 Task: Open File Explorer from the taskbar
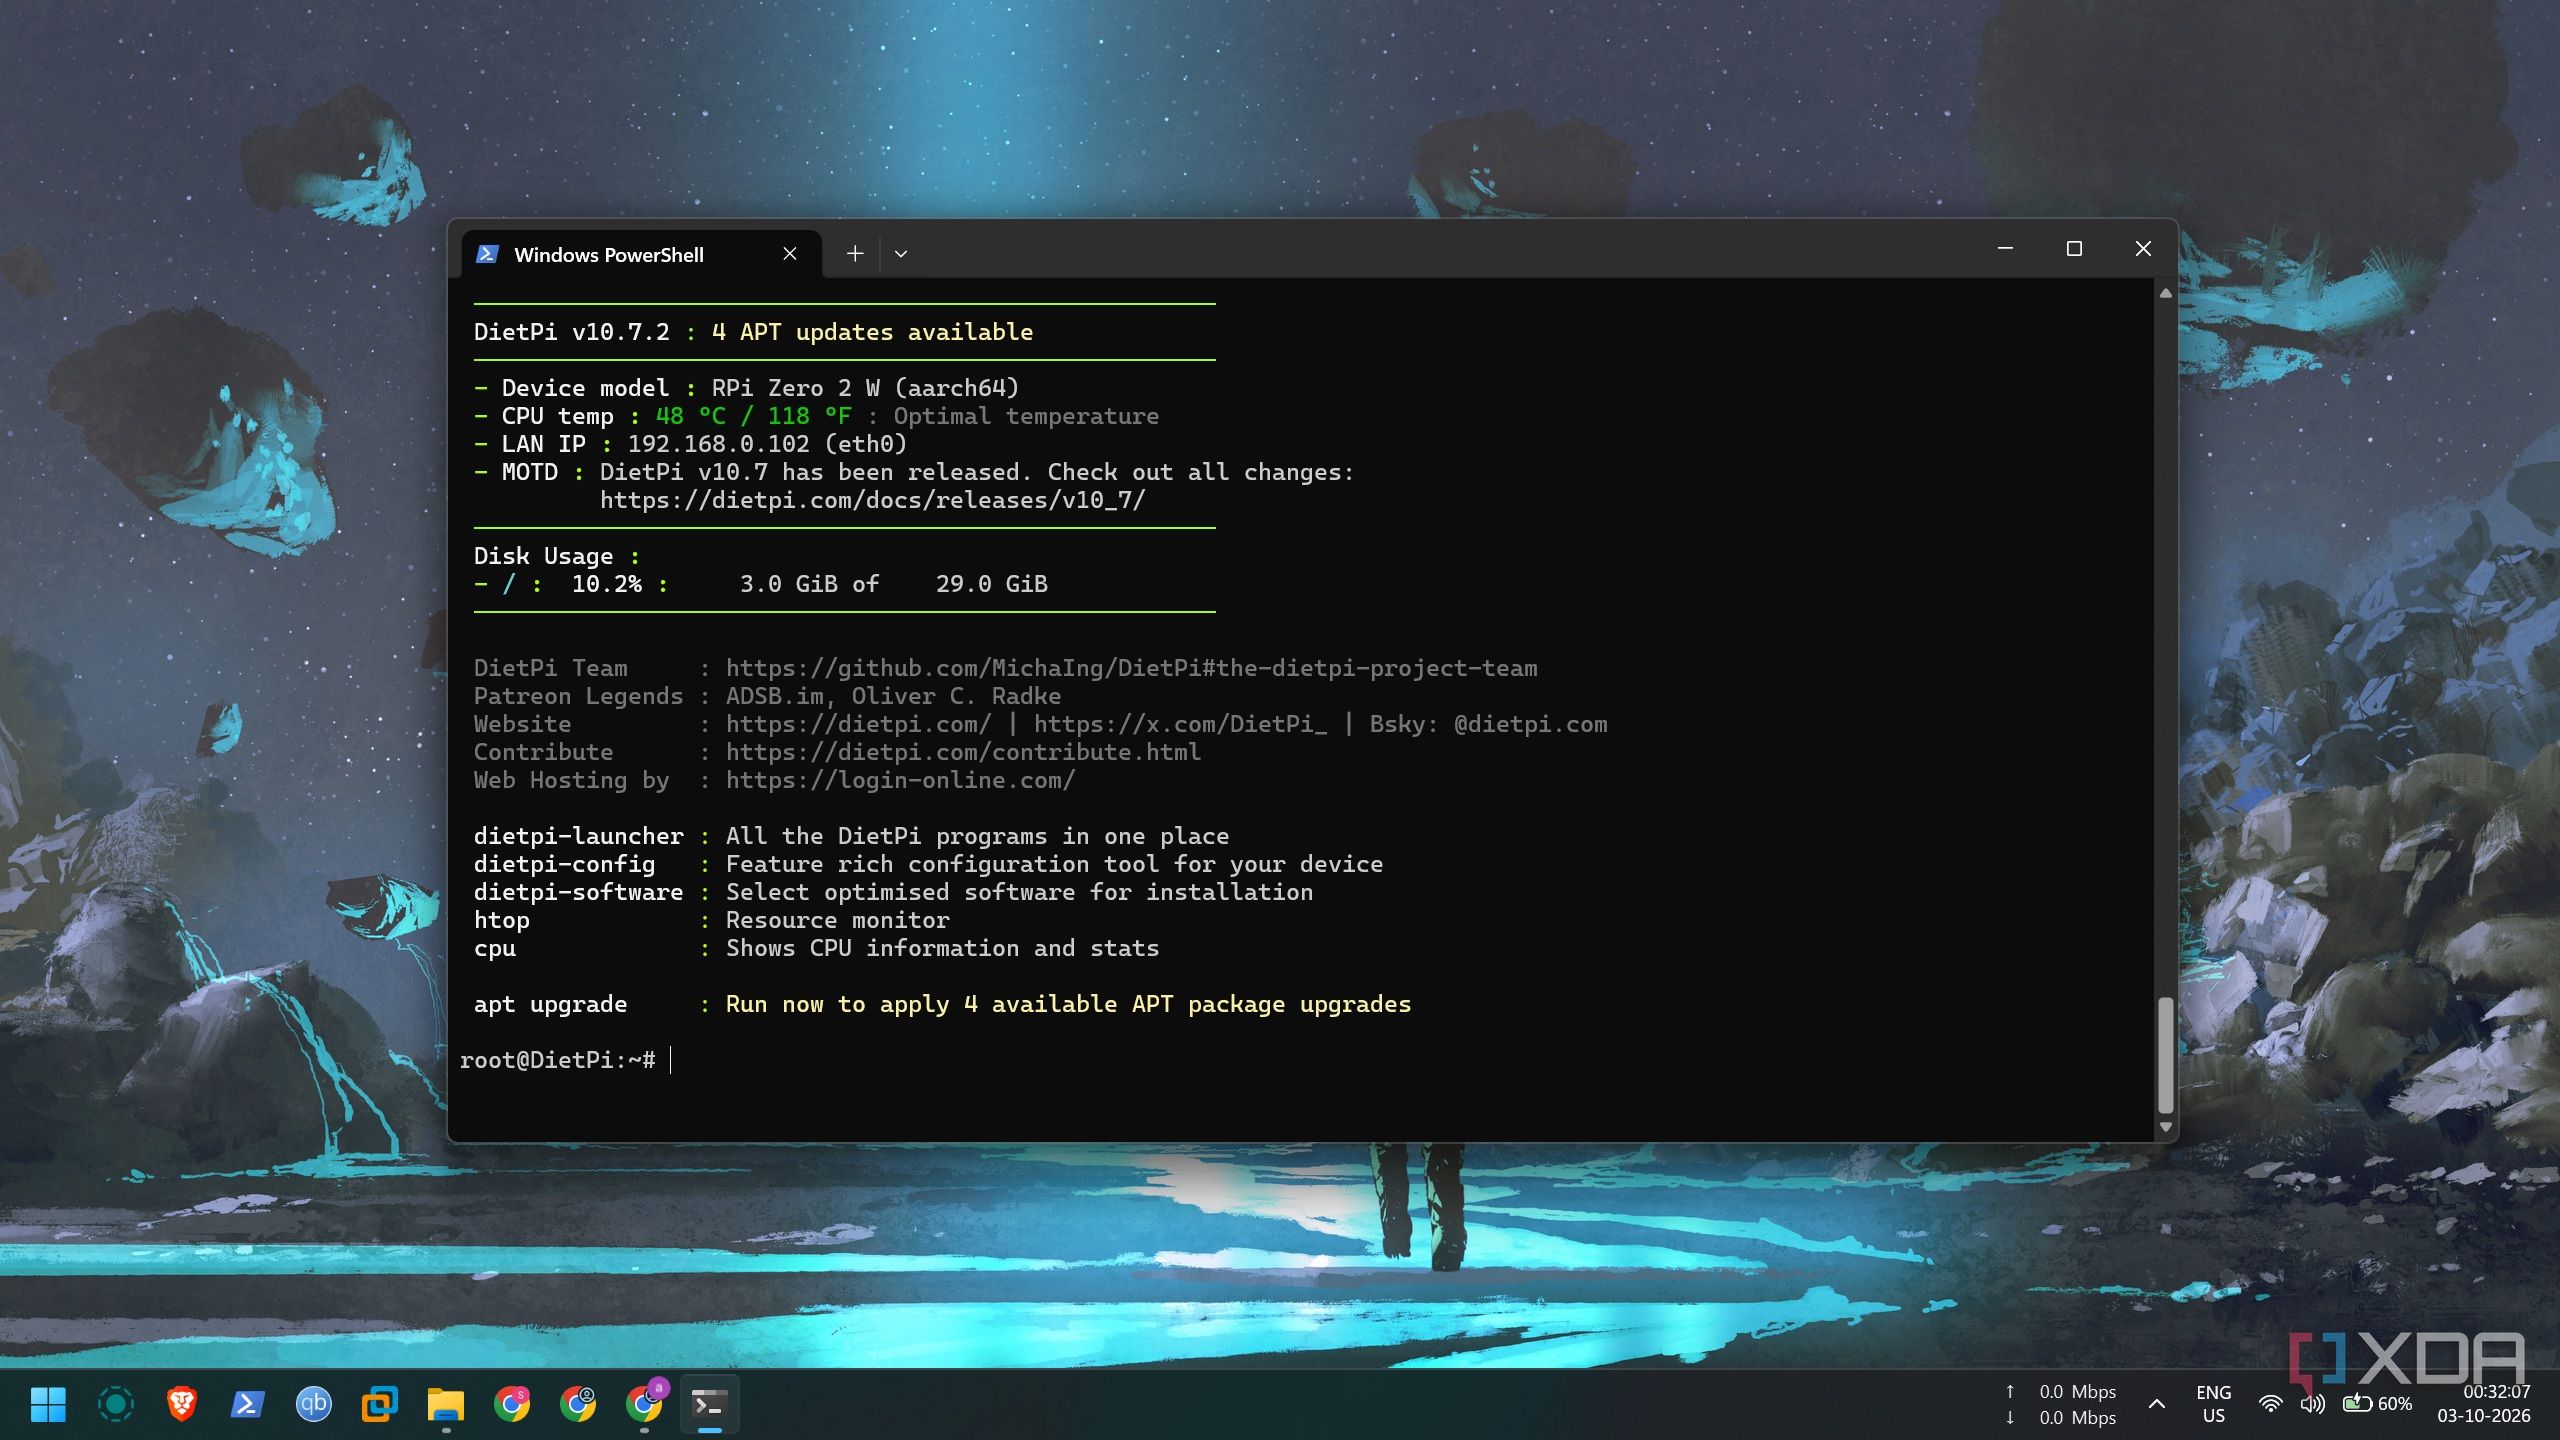click(445, 1404)
